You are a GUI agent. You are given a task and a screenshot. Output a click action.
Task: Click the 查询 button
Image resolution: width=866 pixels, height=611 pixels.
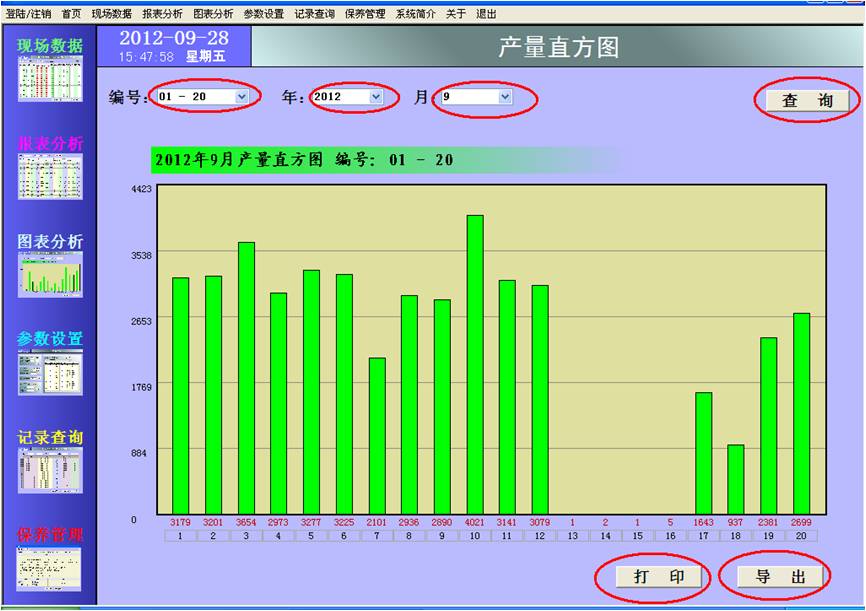coord(807,101)
